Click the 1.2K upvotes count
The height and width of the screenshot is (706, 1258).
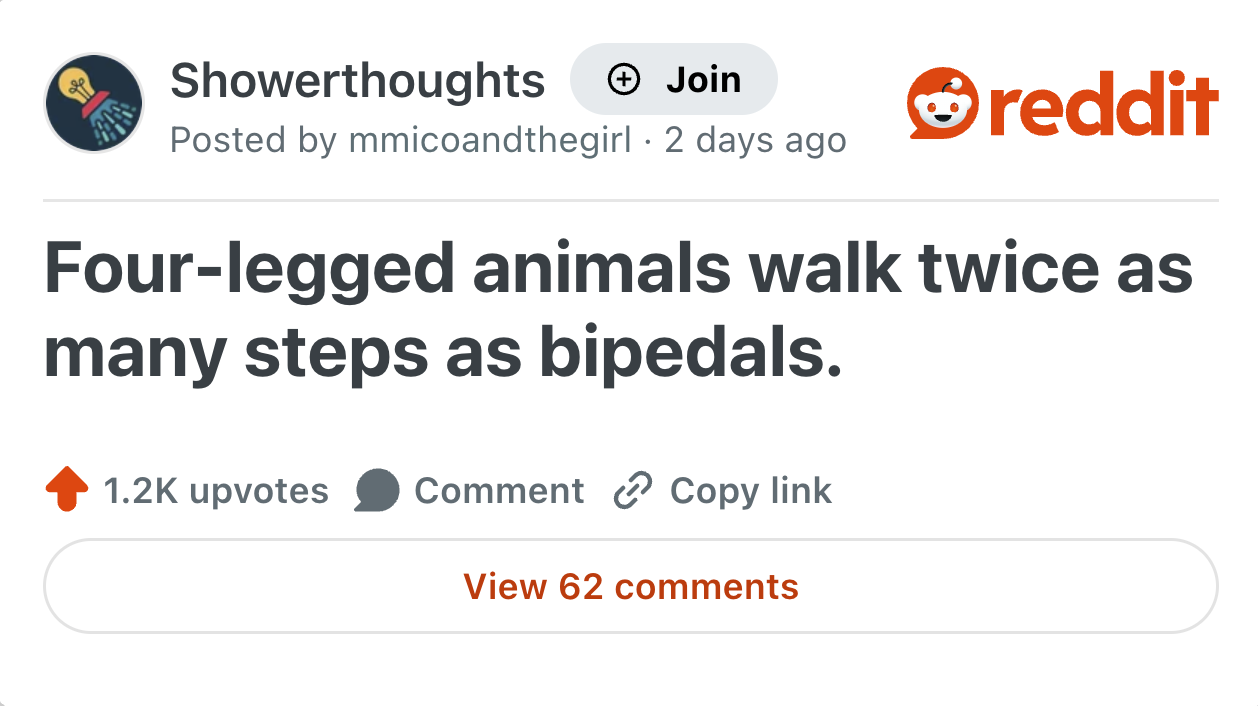216,491
